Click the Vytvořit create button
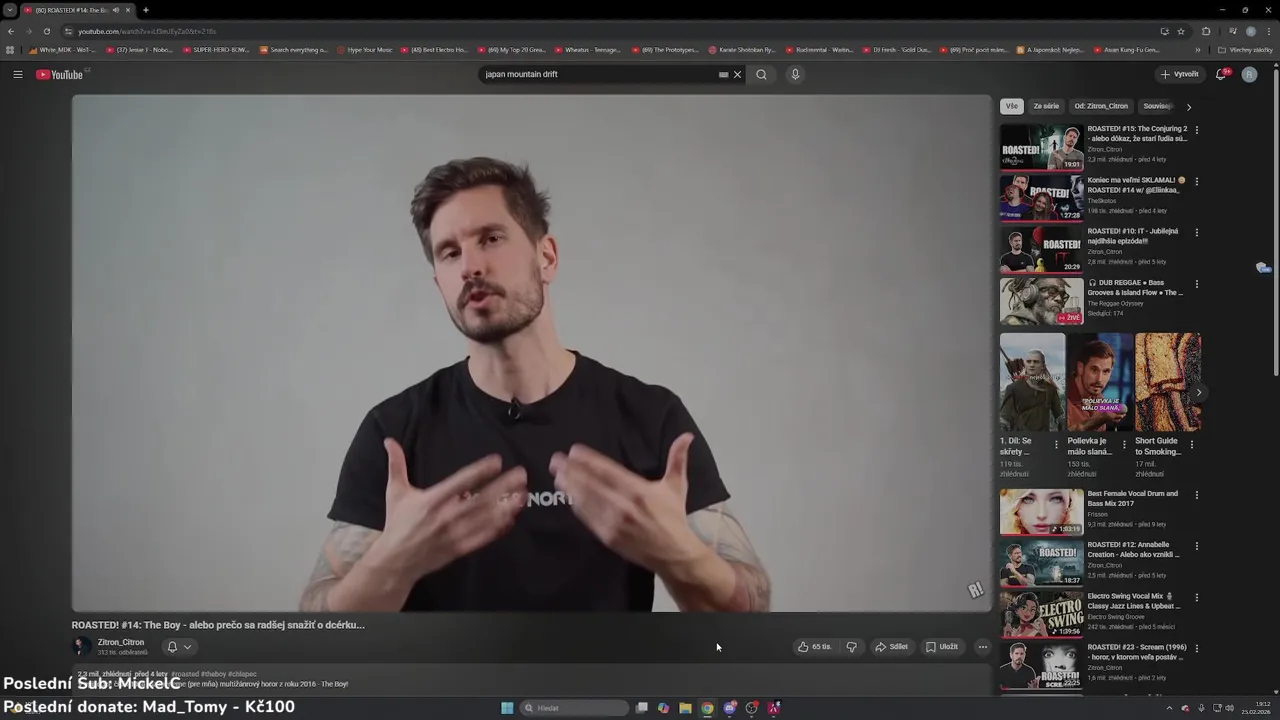The width and height of the screenshot is (1280, 720). pyautogui.click(x=1179, y=74)
